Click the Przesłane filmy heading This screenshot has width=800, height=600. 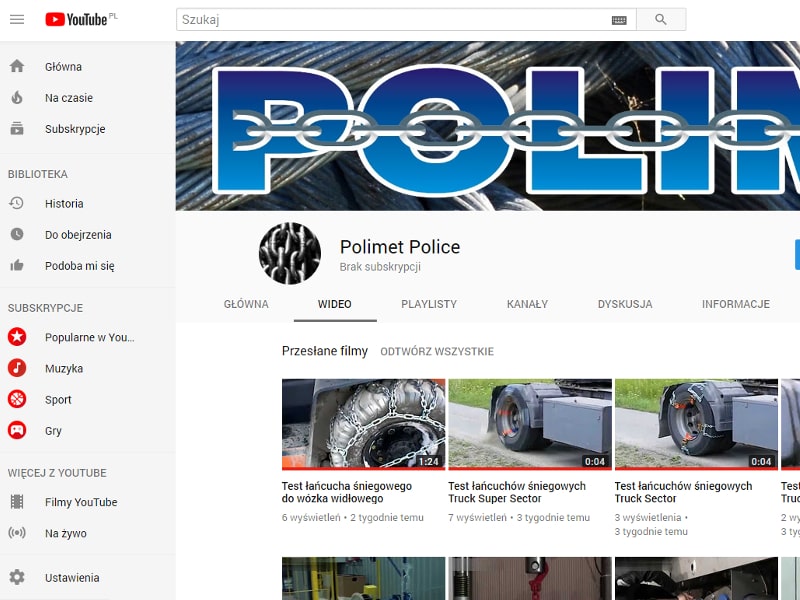coord(324,351)
